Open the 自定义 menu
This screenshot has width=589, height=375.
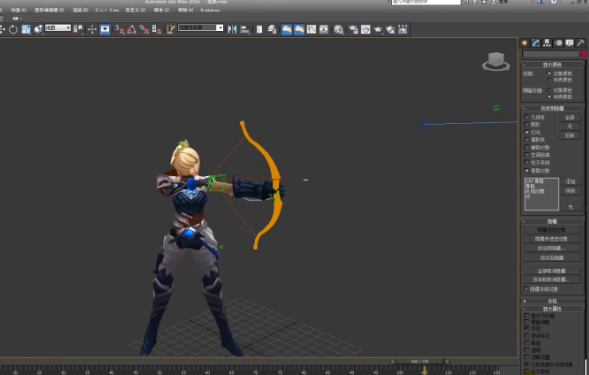(135, 10)
